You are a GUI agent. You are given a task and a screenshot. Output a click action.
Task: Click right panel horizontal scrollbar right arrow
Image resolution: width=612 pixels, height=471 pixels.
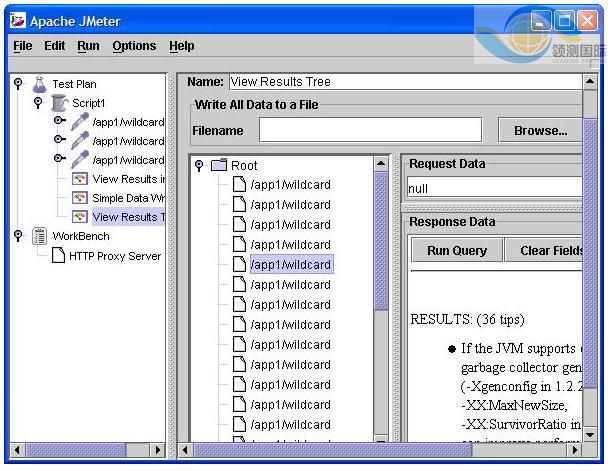[575, 450]
